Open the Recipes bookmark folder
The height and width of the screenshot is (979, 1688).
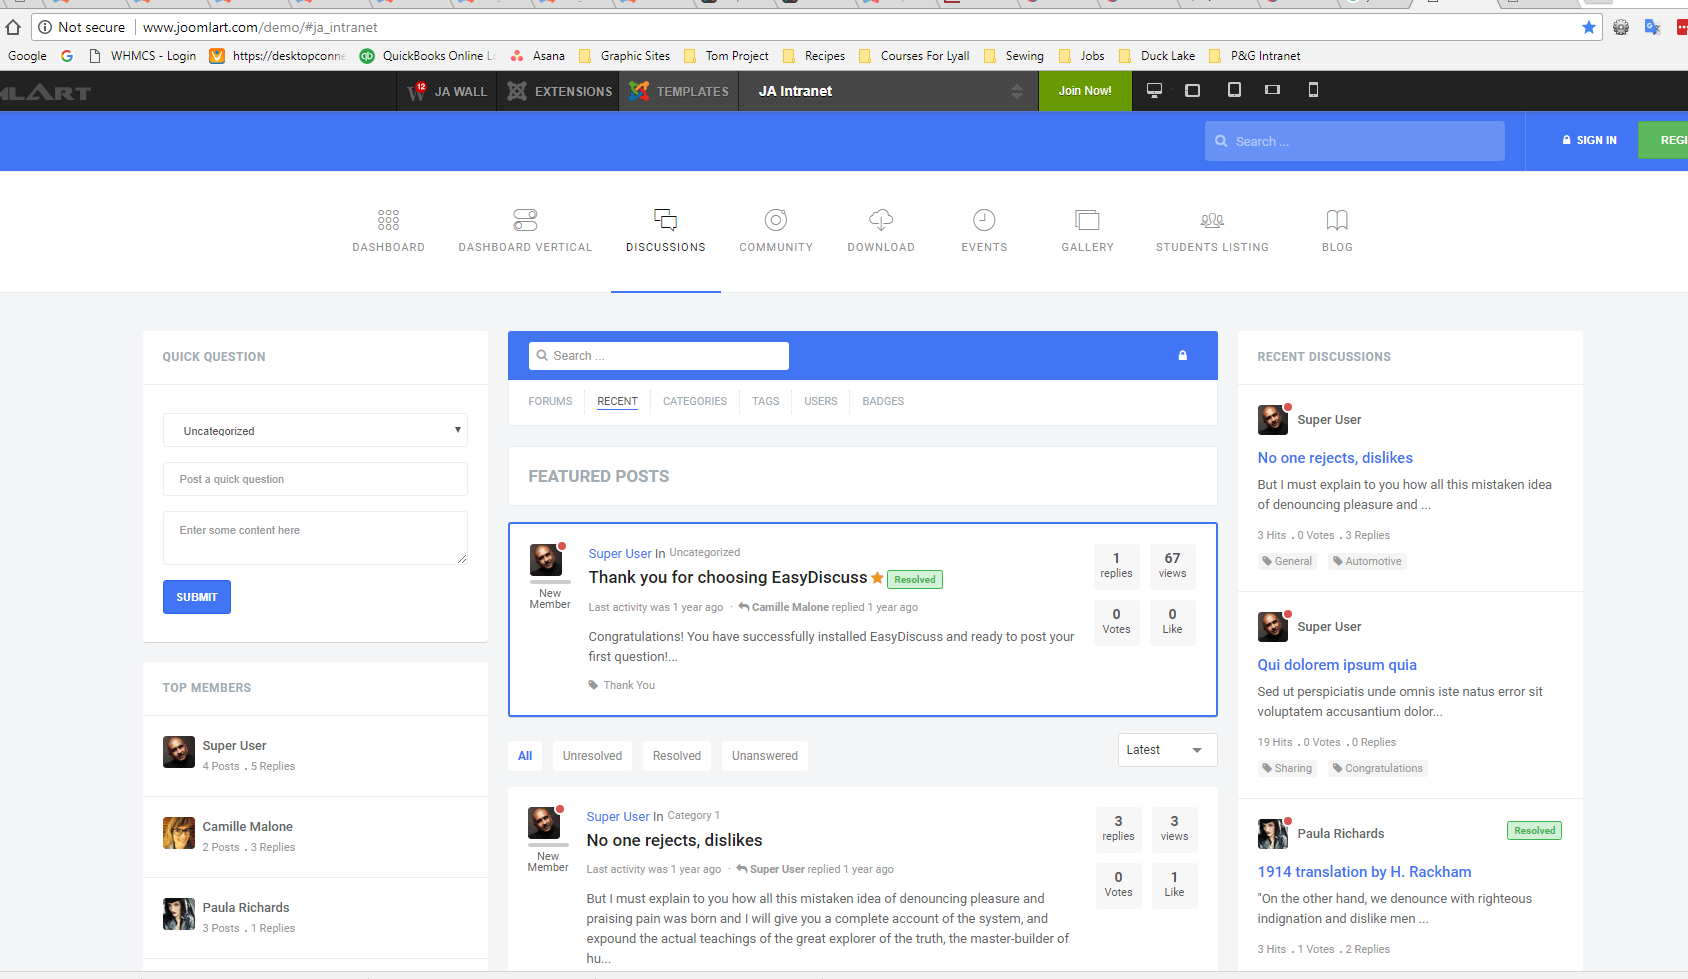[x=814, y=56]
